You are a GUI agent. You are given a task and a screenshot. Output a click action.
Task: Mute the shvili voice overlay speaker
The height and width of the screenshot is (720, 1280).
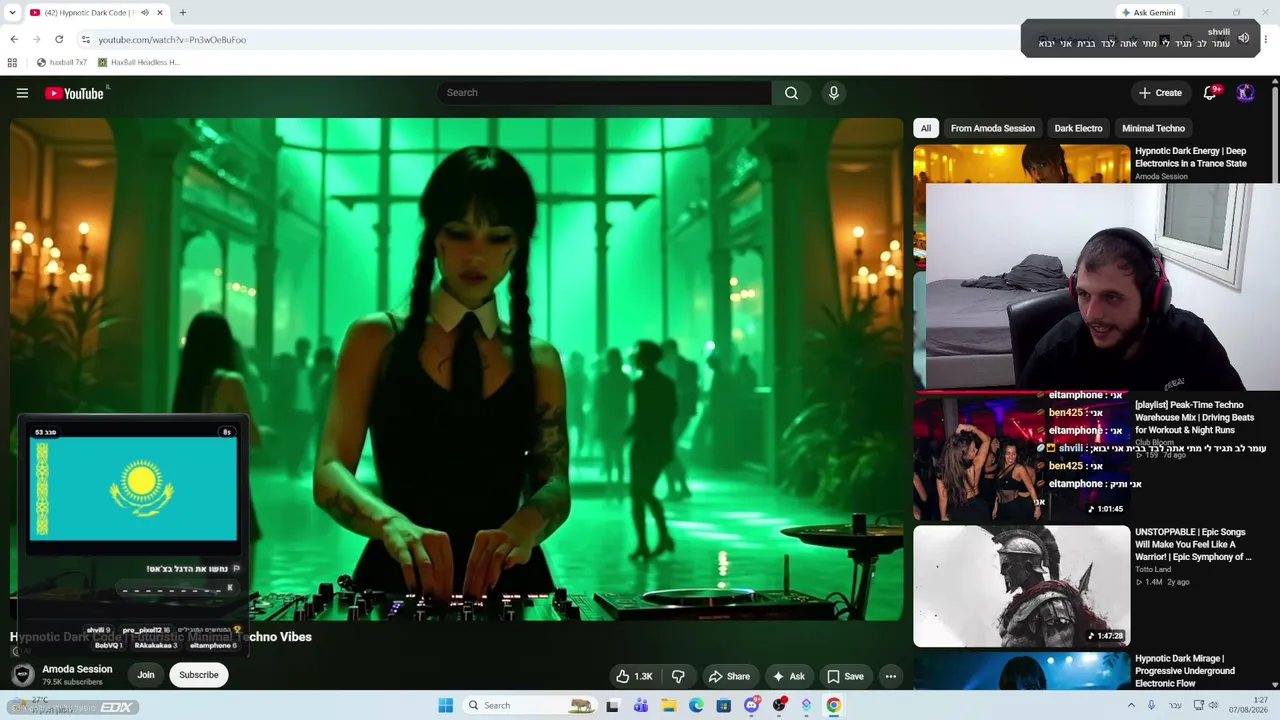1244,38
